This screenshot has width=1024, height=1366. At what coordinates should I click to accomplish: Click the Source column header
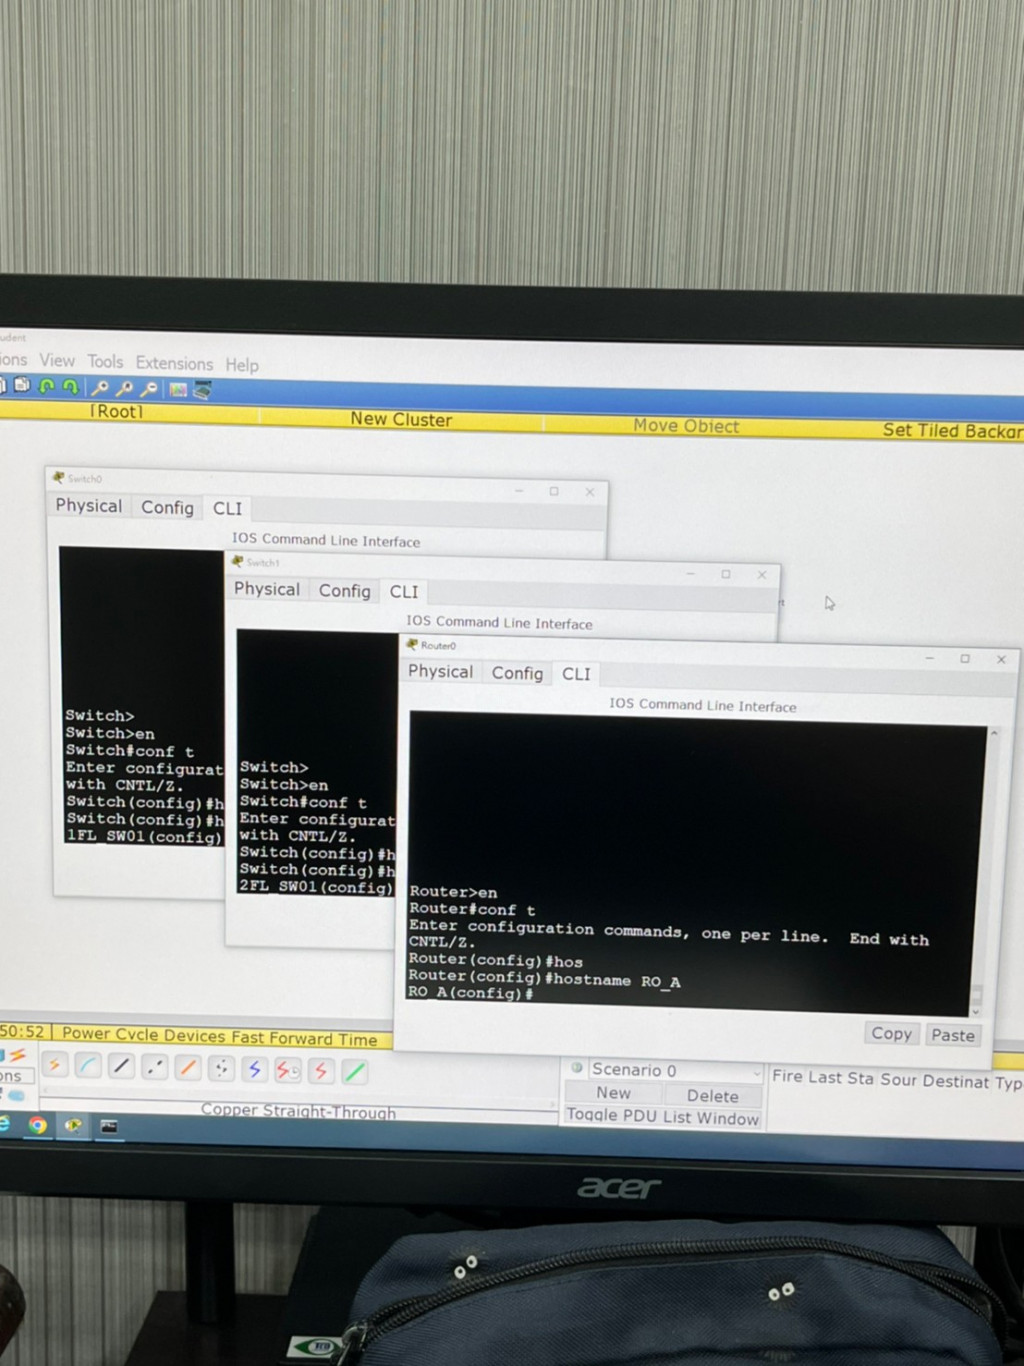coord(898,1080)
